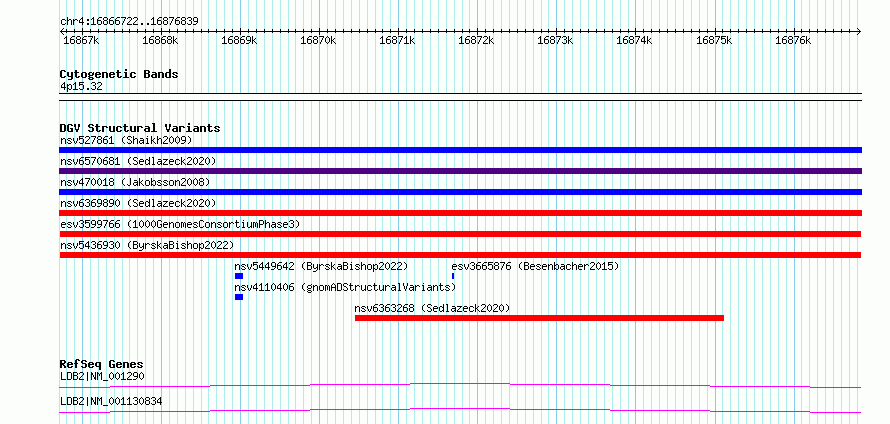This screenshot has width=890, height=424.
Task: Select the red nsv6369890 variant bar
Action: click(460, 213)
